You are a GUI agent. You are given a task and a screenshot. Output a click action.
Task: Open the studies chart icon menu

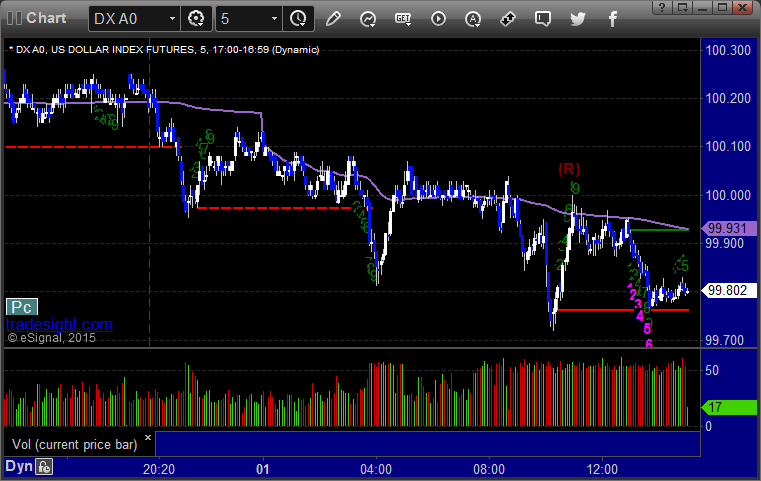(x=368, y=19)
